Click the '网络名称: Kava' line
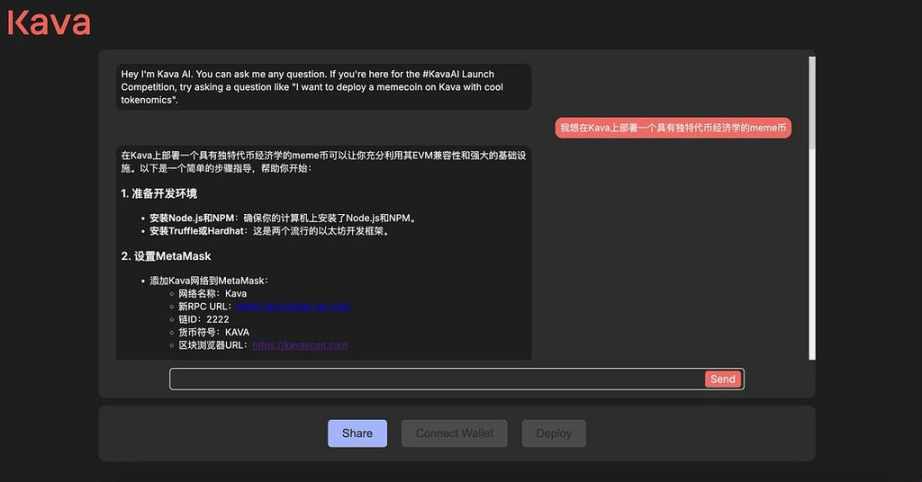The image size is (922, 482). [x=212, y=293]
